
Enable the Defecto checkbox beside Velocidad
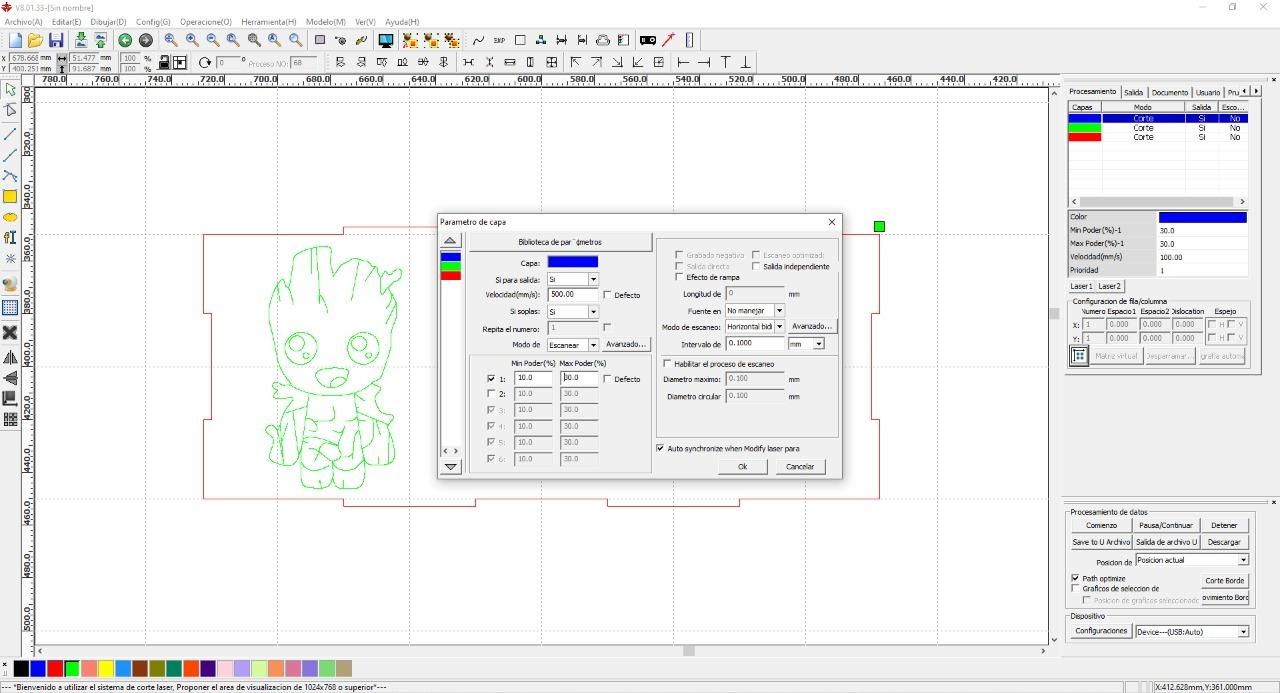coord(608,295)
